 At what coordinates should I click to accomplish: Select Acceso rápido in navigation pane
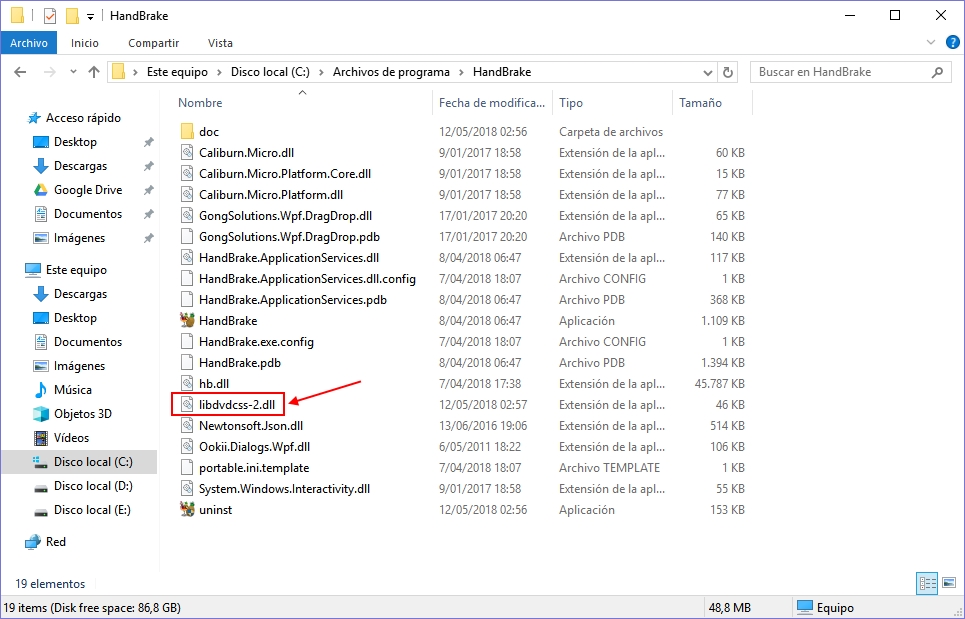click(x=83, y=118)
